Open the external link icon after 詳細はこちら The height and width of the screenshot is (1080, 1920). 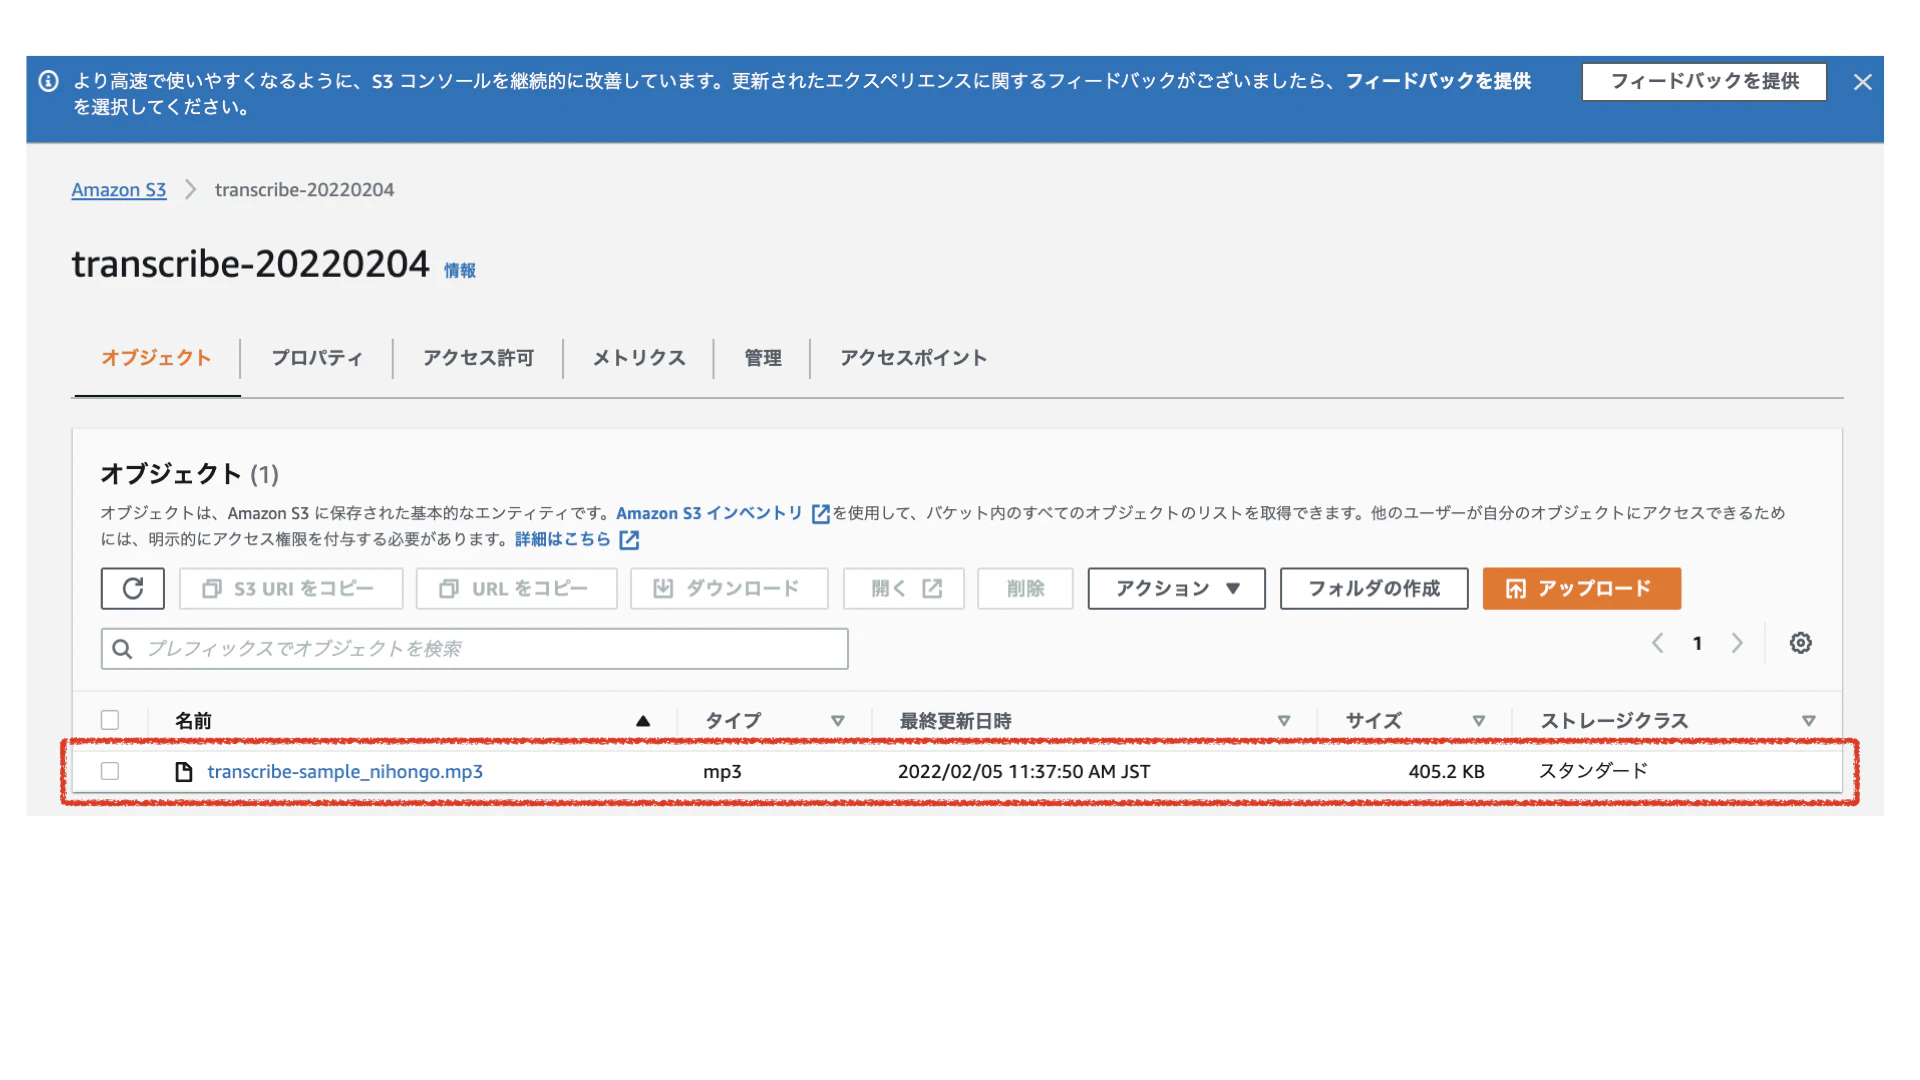click(629, 540)
